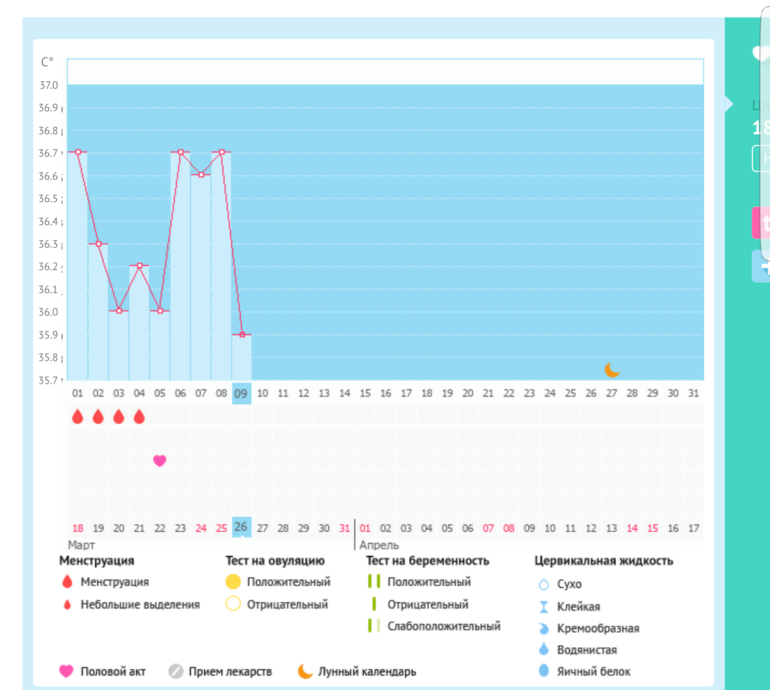The height and width of the screenshot is (690, 770).
Task: Click the grey 'Прием лекарств' pill icon
Action: 176,672
